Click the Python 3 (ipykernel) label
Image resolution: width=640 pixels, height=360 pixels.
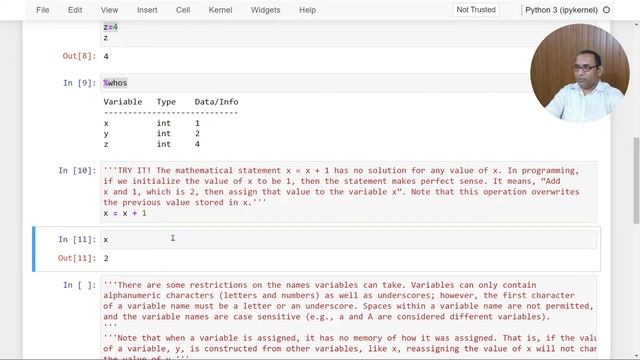[561, 10]
